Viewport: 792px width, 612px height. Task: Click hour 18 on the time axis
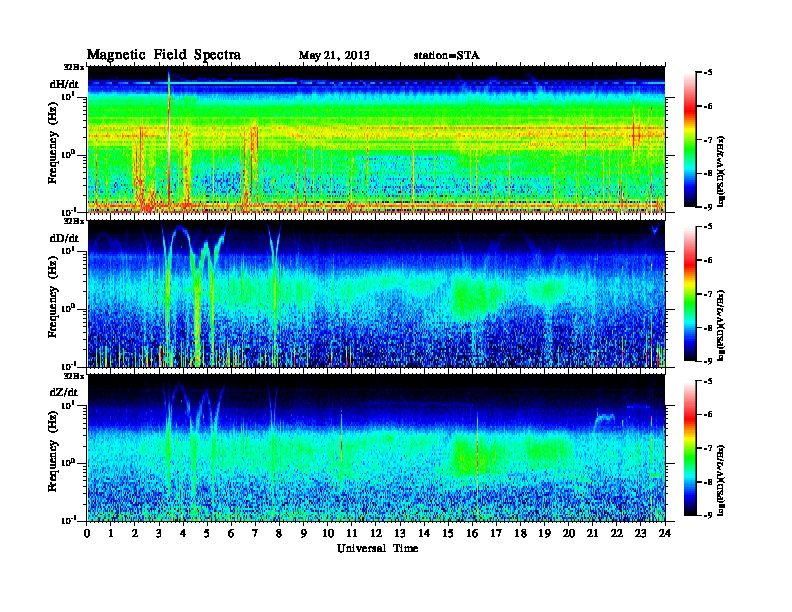[520, 533]
